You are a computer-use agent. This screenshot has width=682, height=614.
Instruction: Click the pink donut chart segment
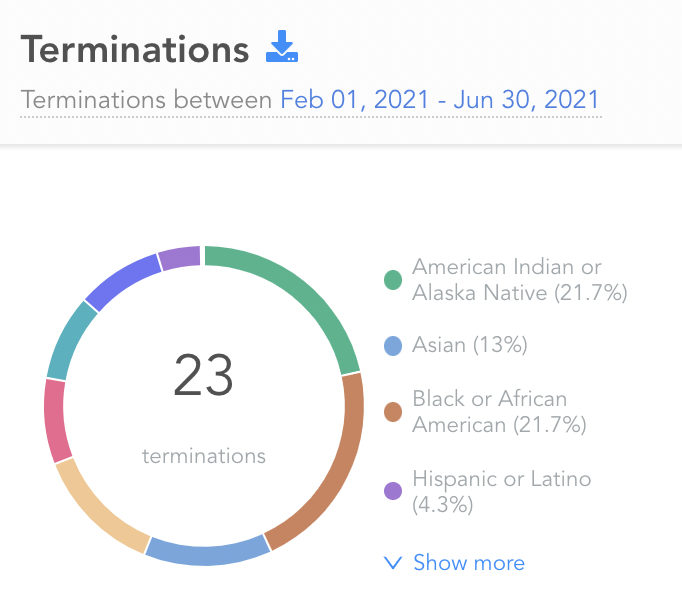[x=56, y=420]
